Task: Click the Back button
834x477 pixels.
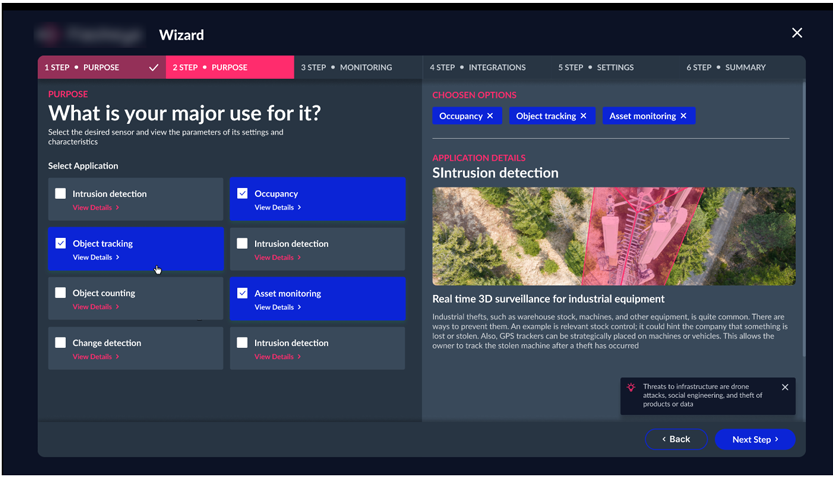Action: tap(676, 439)
